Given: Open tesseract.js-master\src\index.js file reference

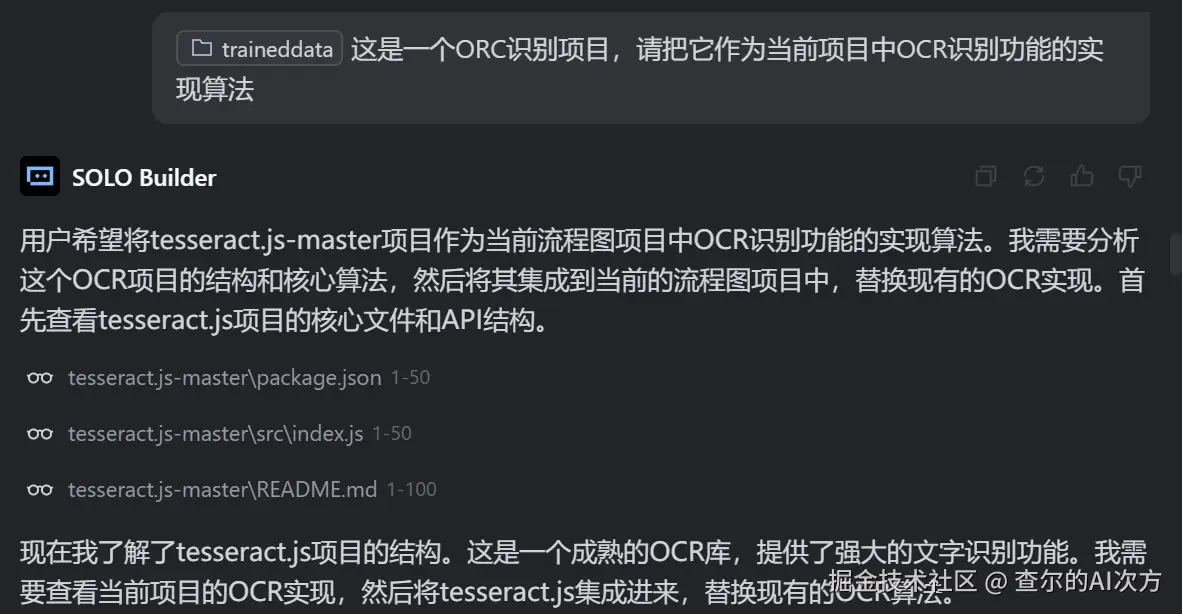Looking at the screenshot, I should pyautogui.click(x=216, y=433).
